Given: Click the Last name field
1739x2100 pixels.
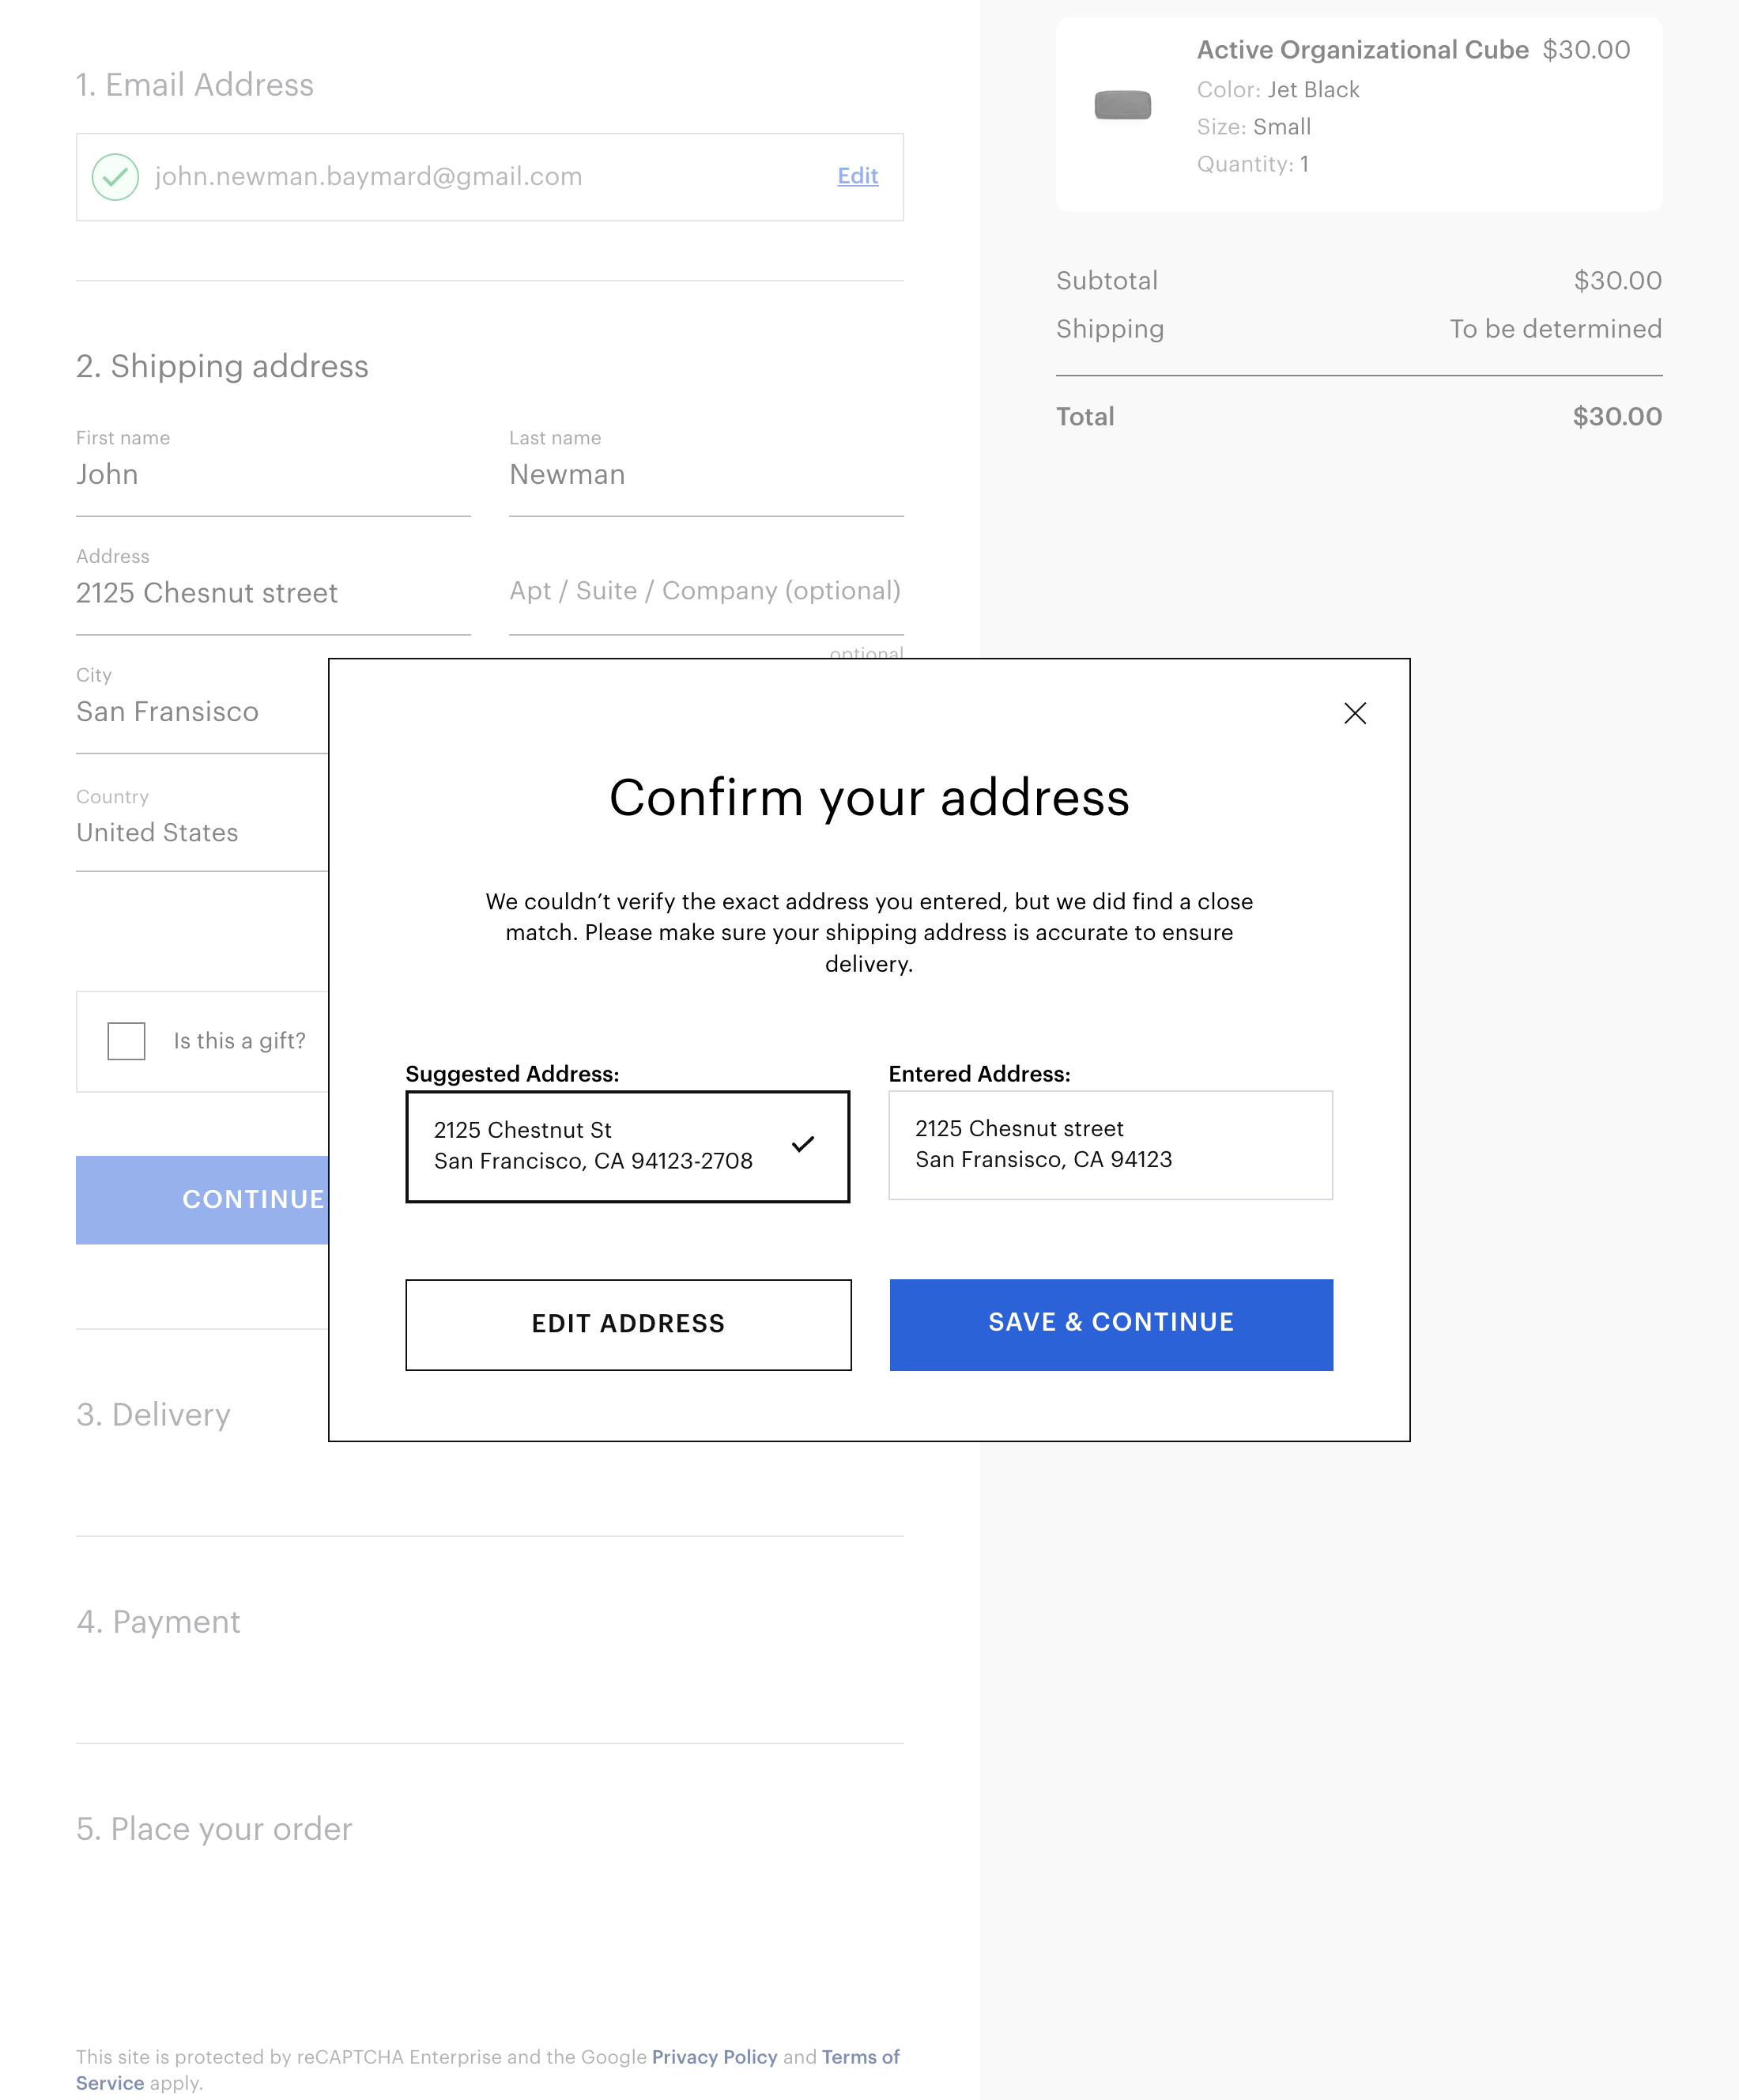Looking at the screenshot, I should (x=705, y=475).
